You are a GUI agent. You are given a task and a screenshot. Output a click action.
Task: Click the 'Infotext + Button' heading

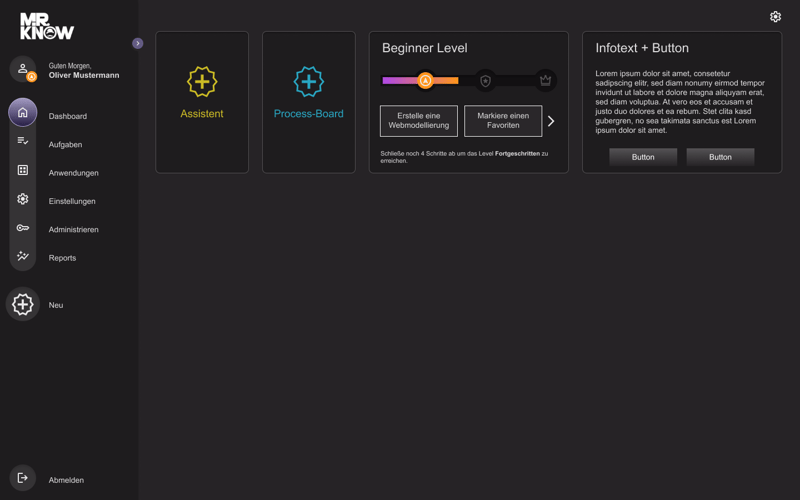[x=642, y=48]
